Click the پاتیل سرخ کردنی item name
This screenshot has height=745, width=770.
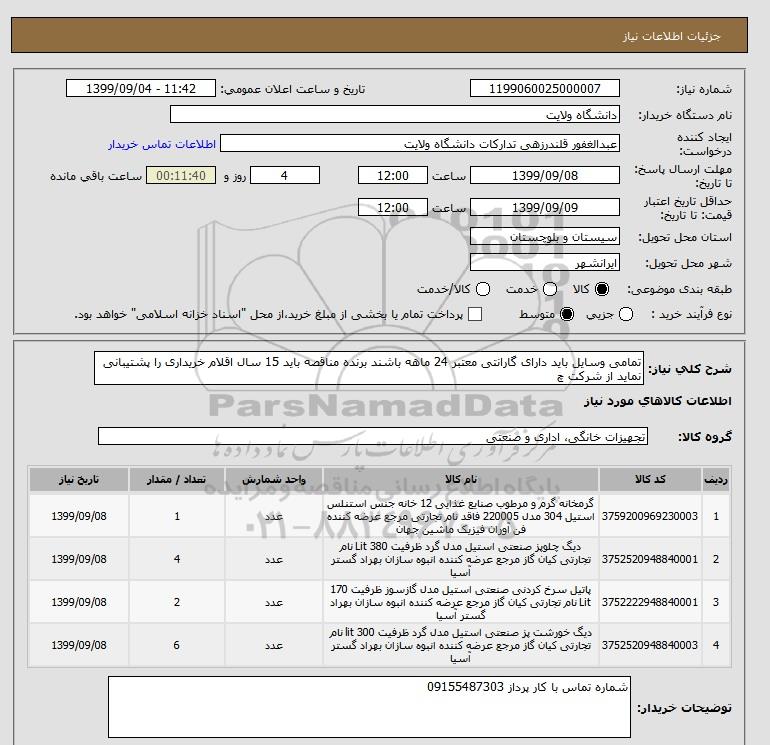tap(461, 602)
